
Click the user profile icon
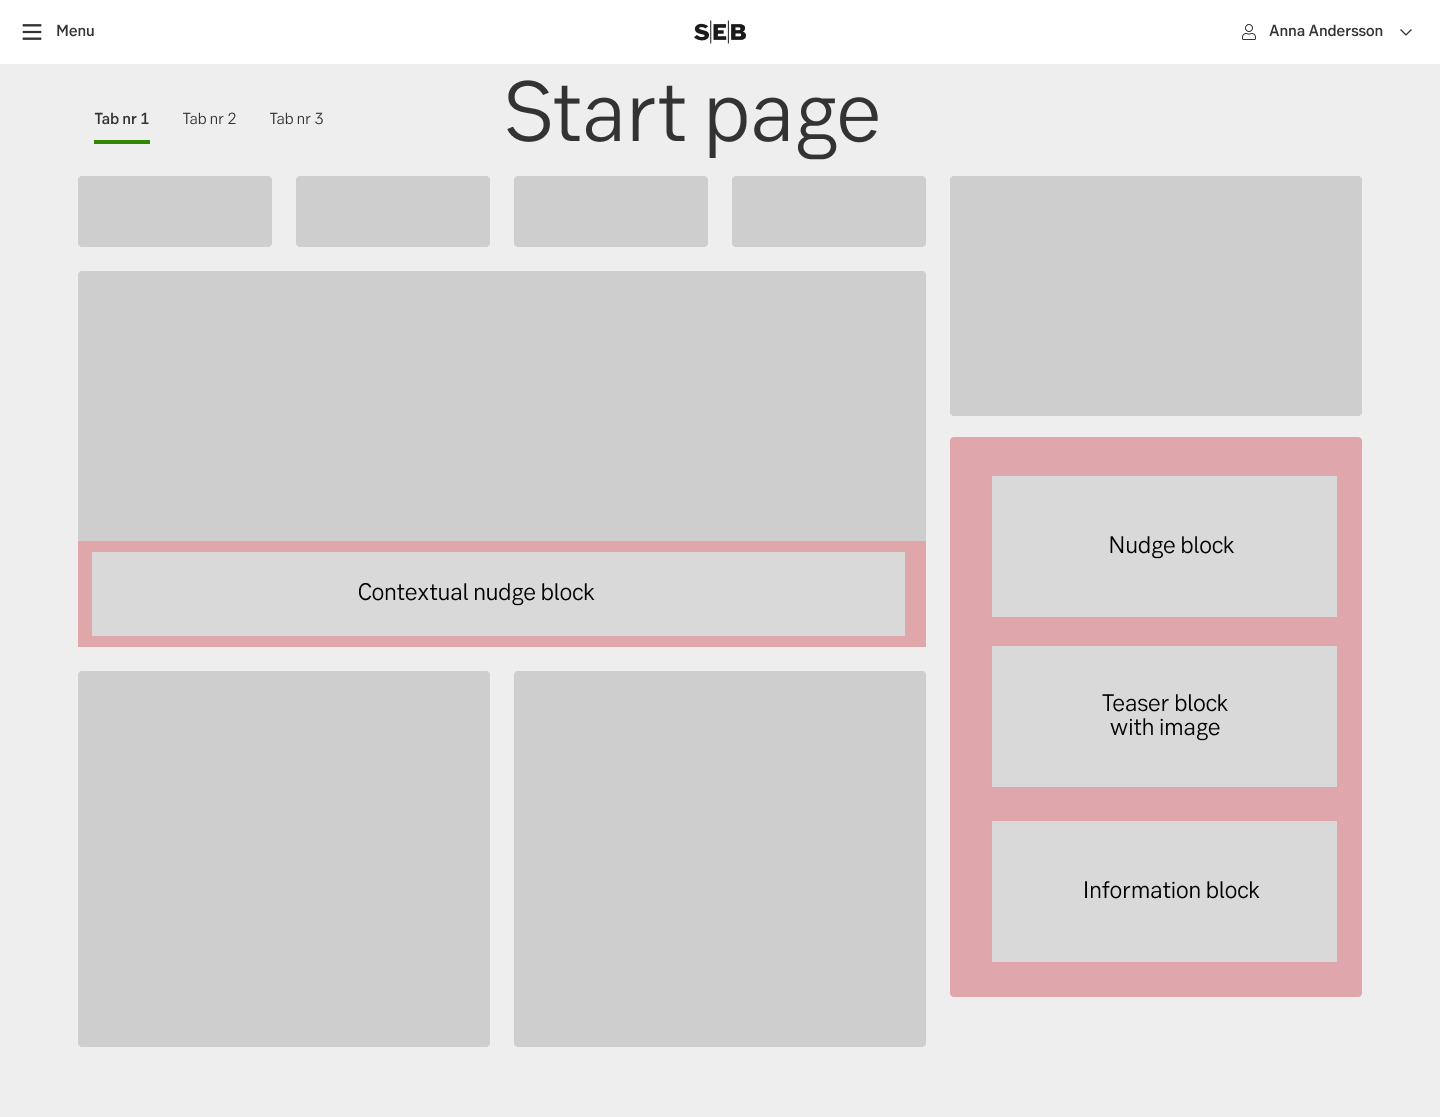[x=1249, y=31]
